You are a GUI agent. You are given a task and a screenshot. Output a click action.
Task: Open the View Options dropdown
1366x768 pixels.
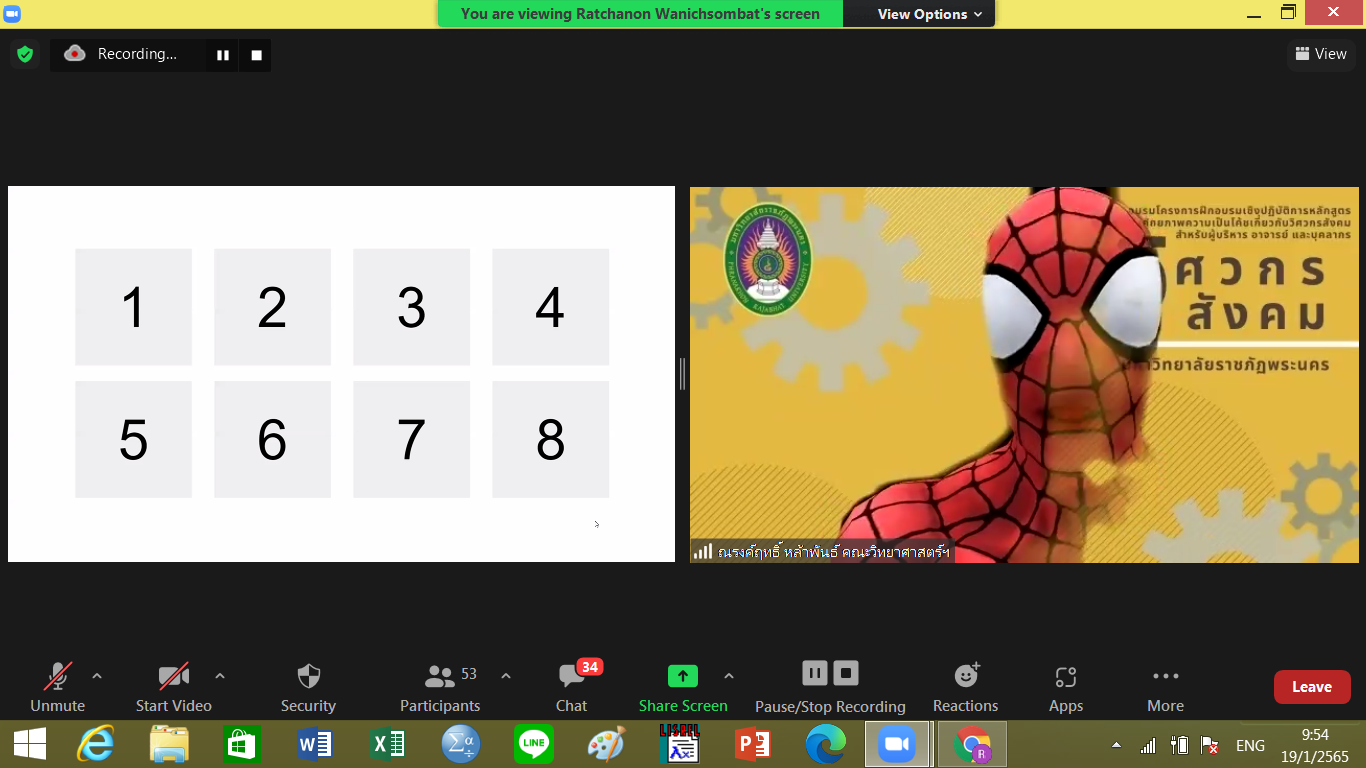930,14
